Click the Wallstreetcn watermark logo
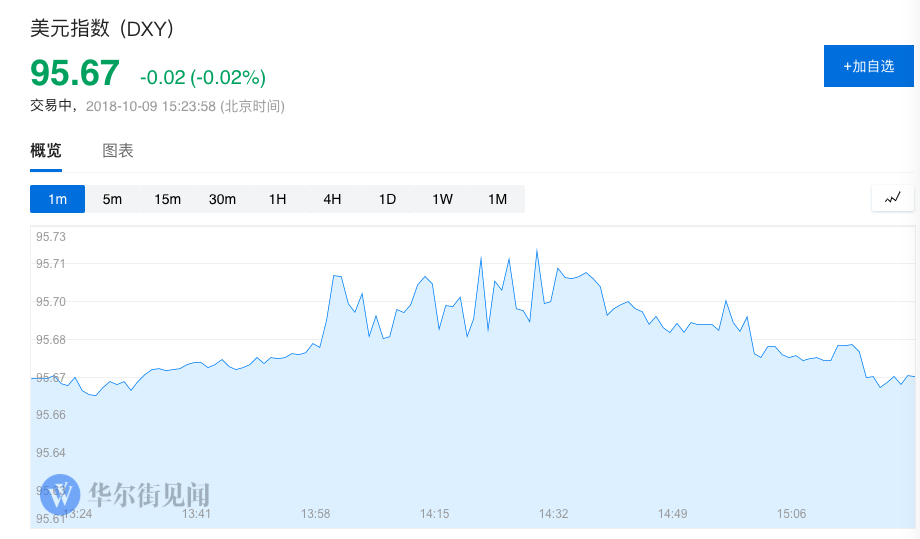 click(60, 494)
